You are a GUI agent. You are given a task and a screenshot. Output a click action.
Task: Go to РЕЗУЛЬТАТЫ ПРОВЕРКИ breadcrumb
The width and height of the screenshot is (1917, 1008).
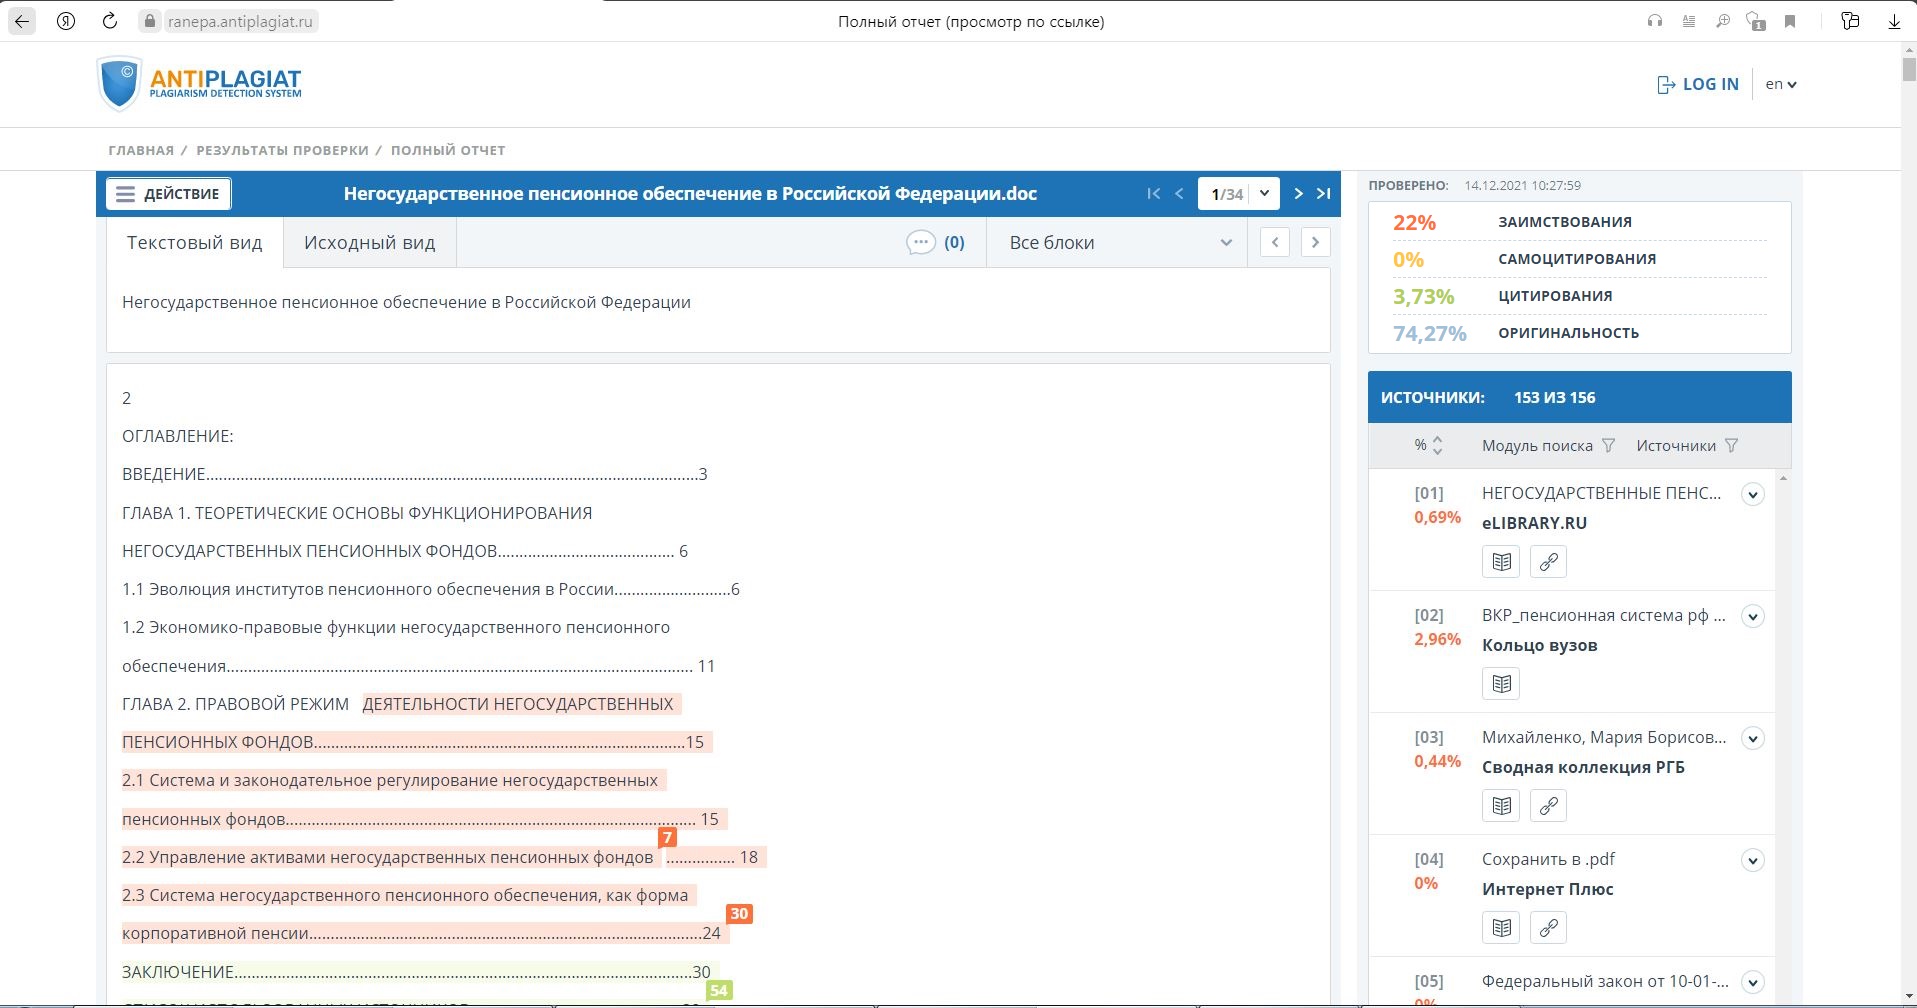click(x=282, y=151)
